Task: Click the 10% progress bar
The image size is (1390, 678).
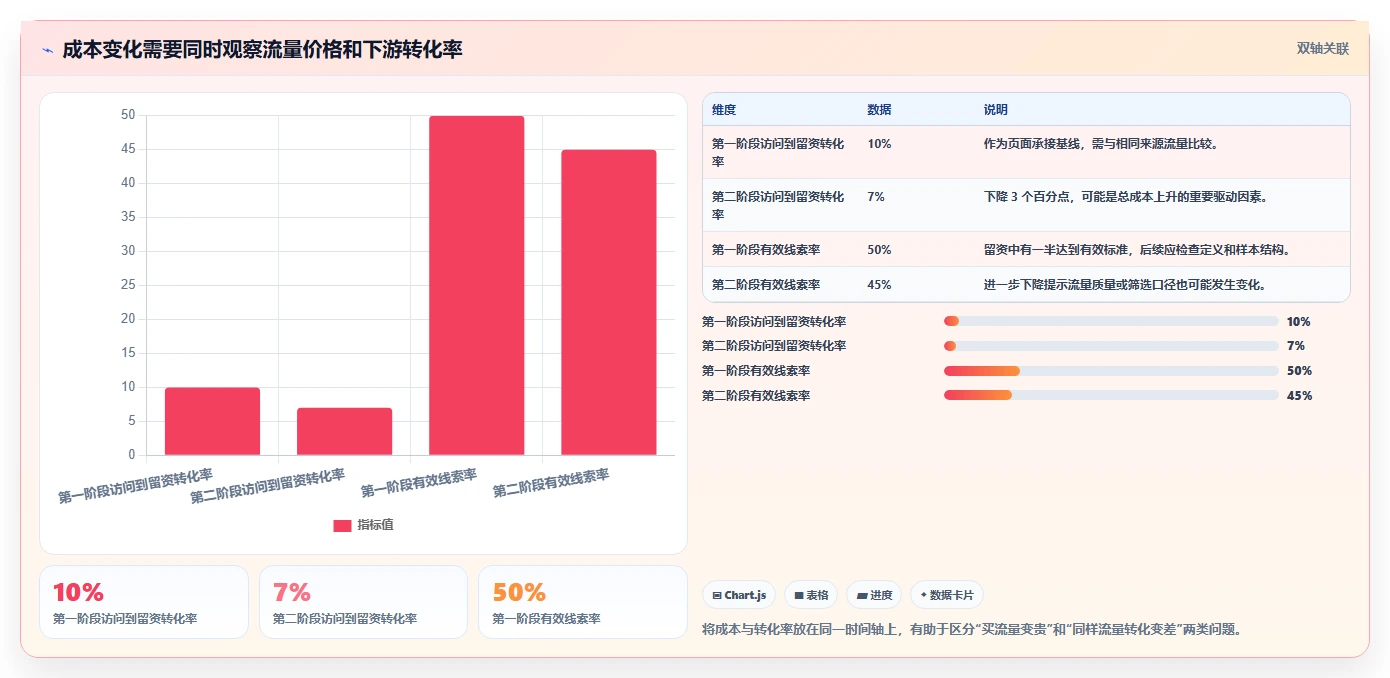Action: pyautogui.click(x=1111, y=321)
